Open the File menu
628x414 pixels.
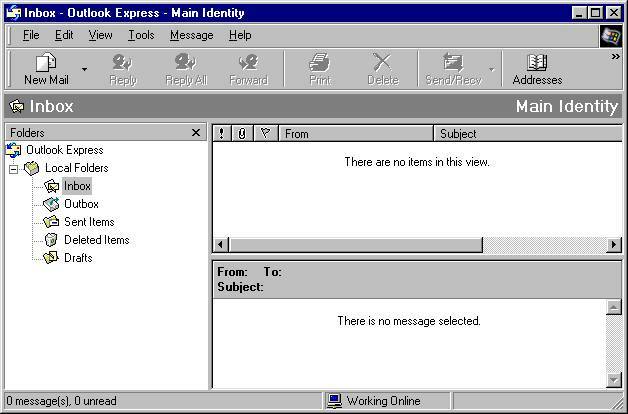(31, 35)
